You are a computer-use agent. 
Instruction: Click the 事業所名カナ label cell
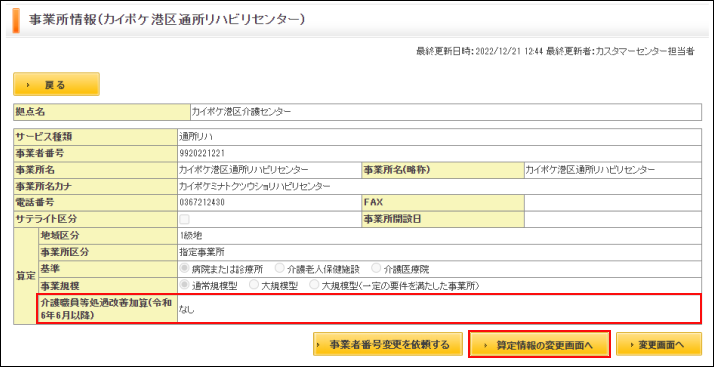point(96,186)
